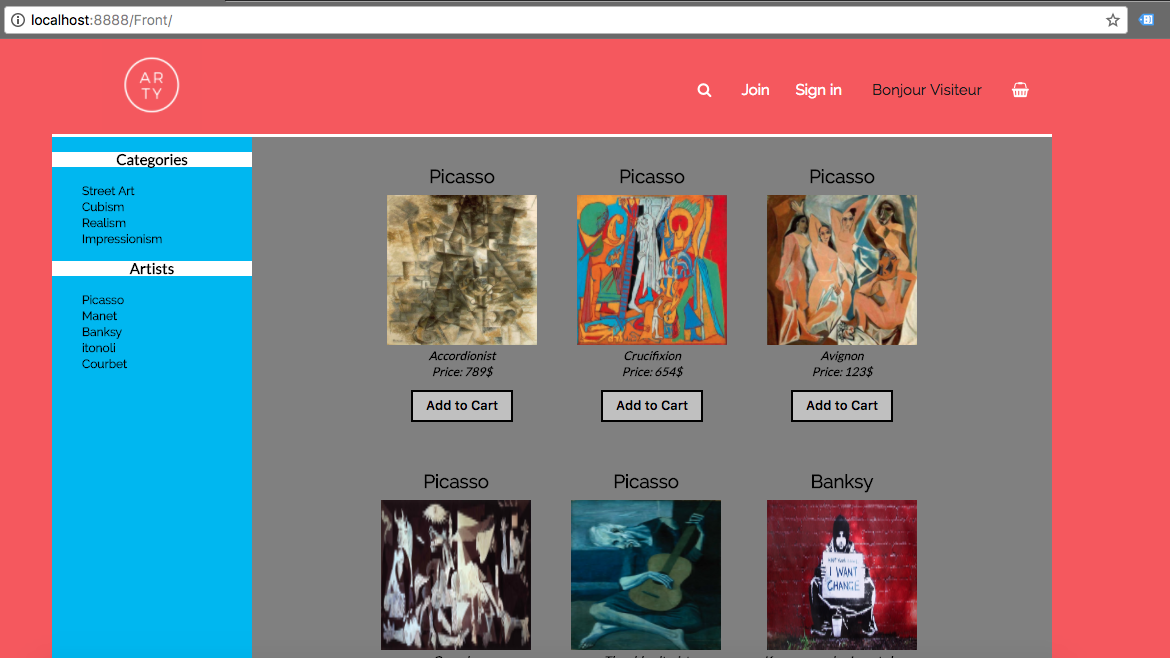The height and width of the screenshot is (658, 1170).
Task: Click the blue browser extension icon
Action: coord(1146,19)
